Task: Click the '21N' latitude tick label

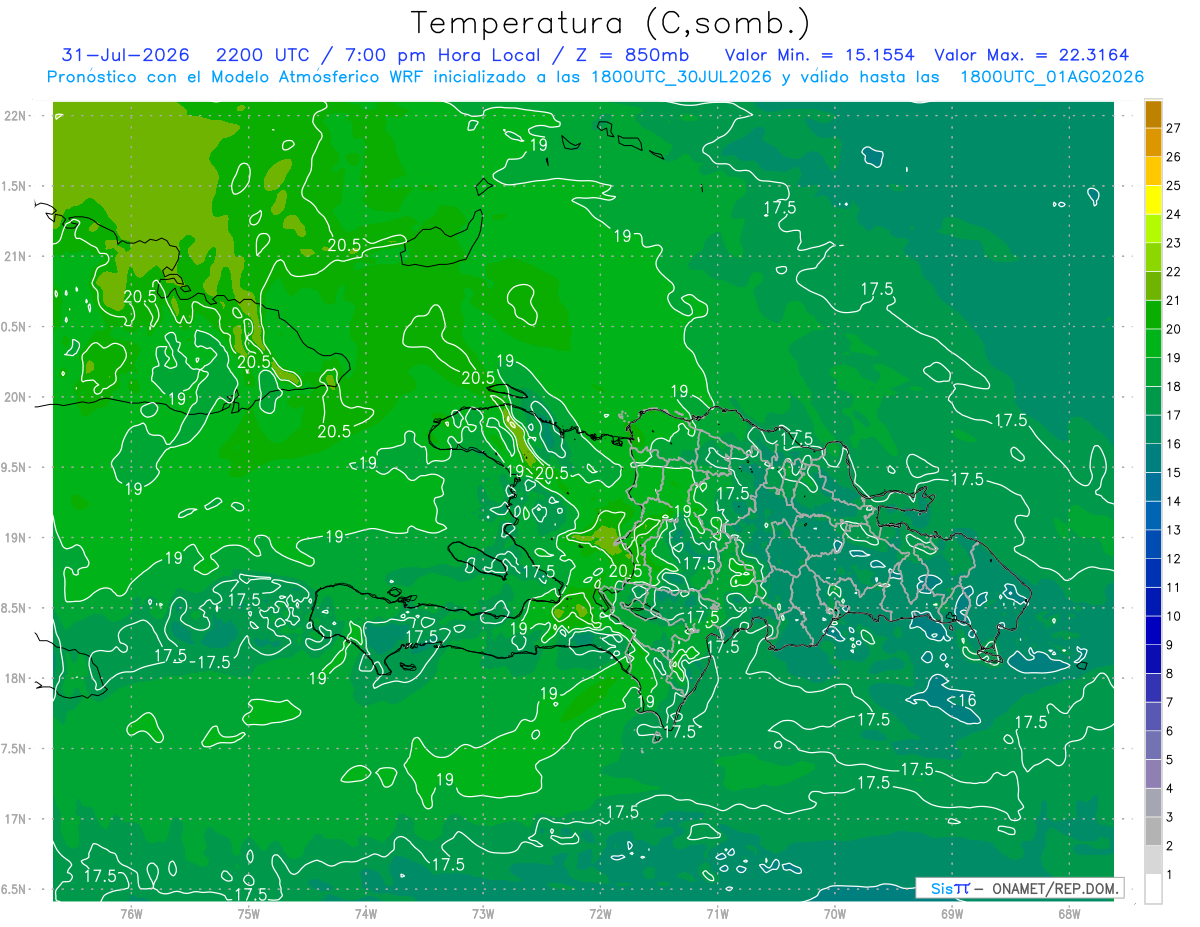Action: (15, 256)
